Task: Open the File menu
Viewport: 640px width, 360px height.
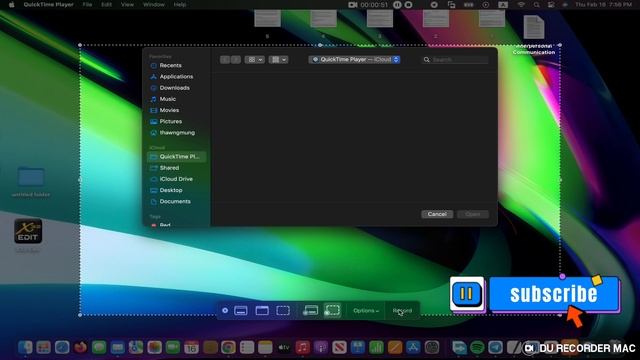Action: click(87, 4)
